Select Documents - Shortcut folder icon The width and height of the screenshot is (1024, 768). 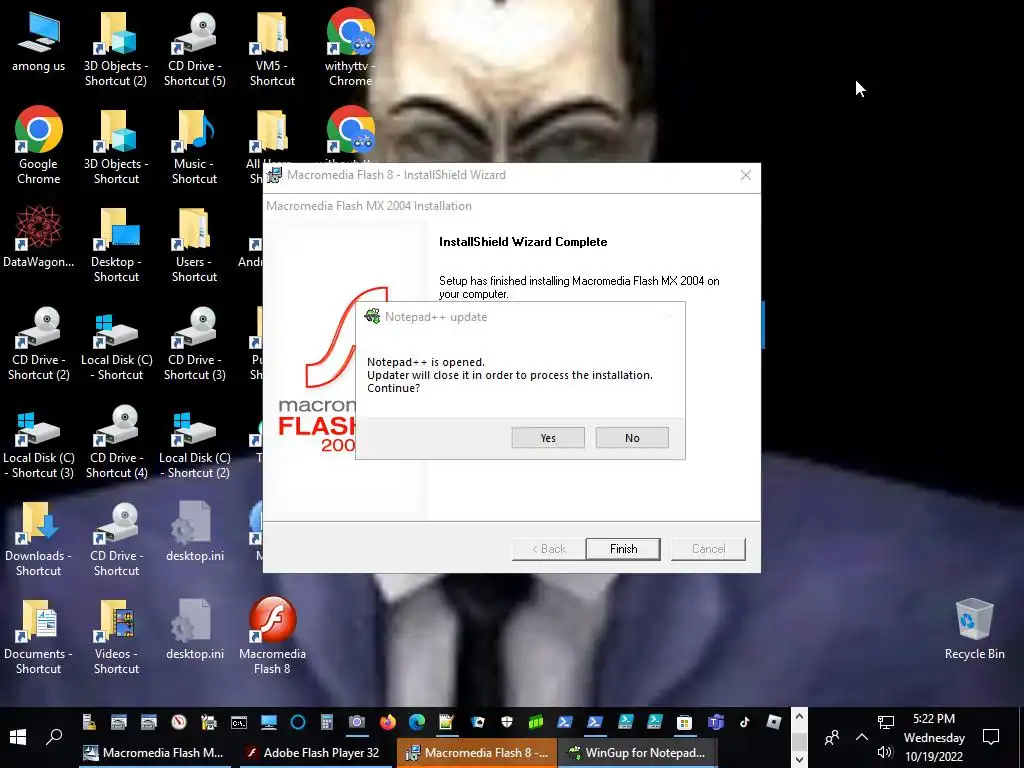[x=39, y=637]
